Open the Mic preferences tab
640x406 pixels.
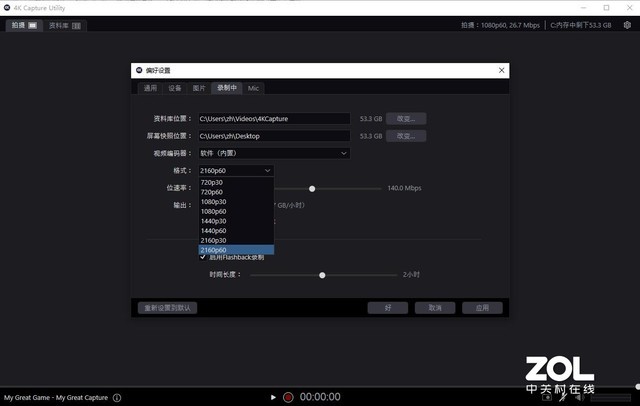pos(253,88)
